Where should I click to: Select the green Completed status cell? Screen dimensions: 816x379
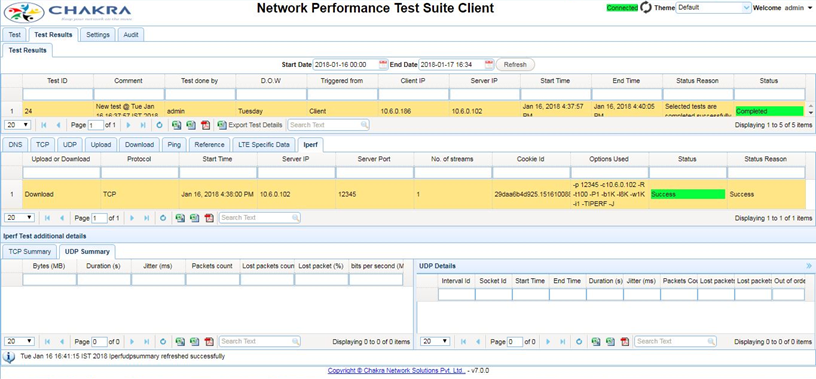[x=769, y=111]
